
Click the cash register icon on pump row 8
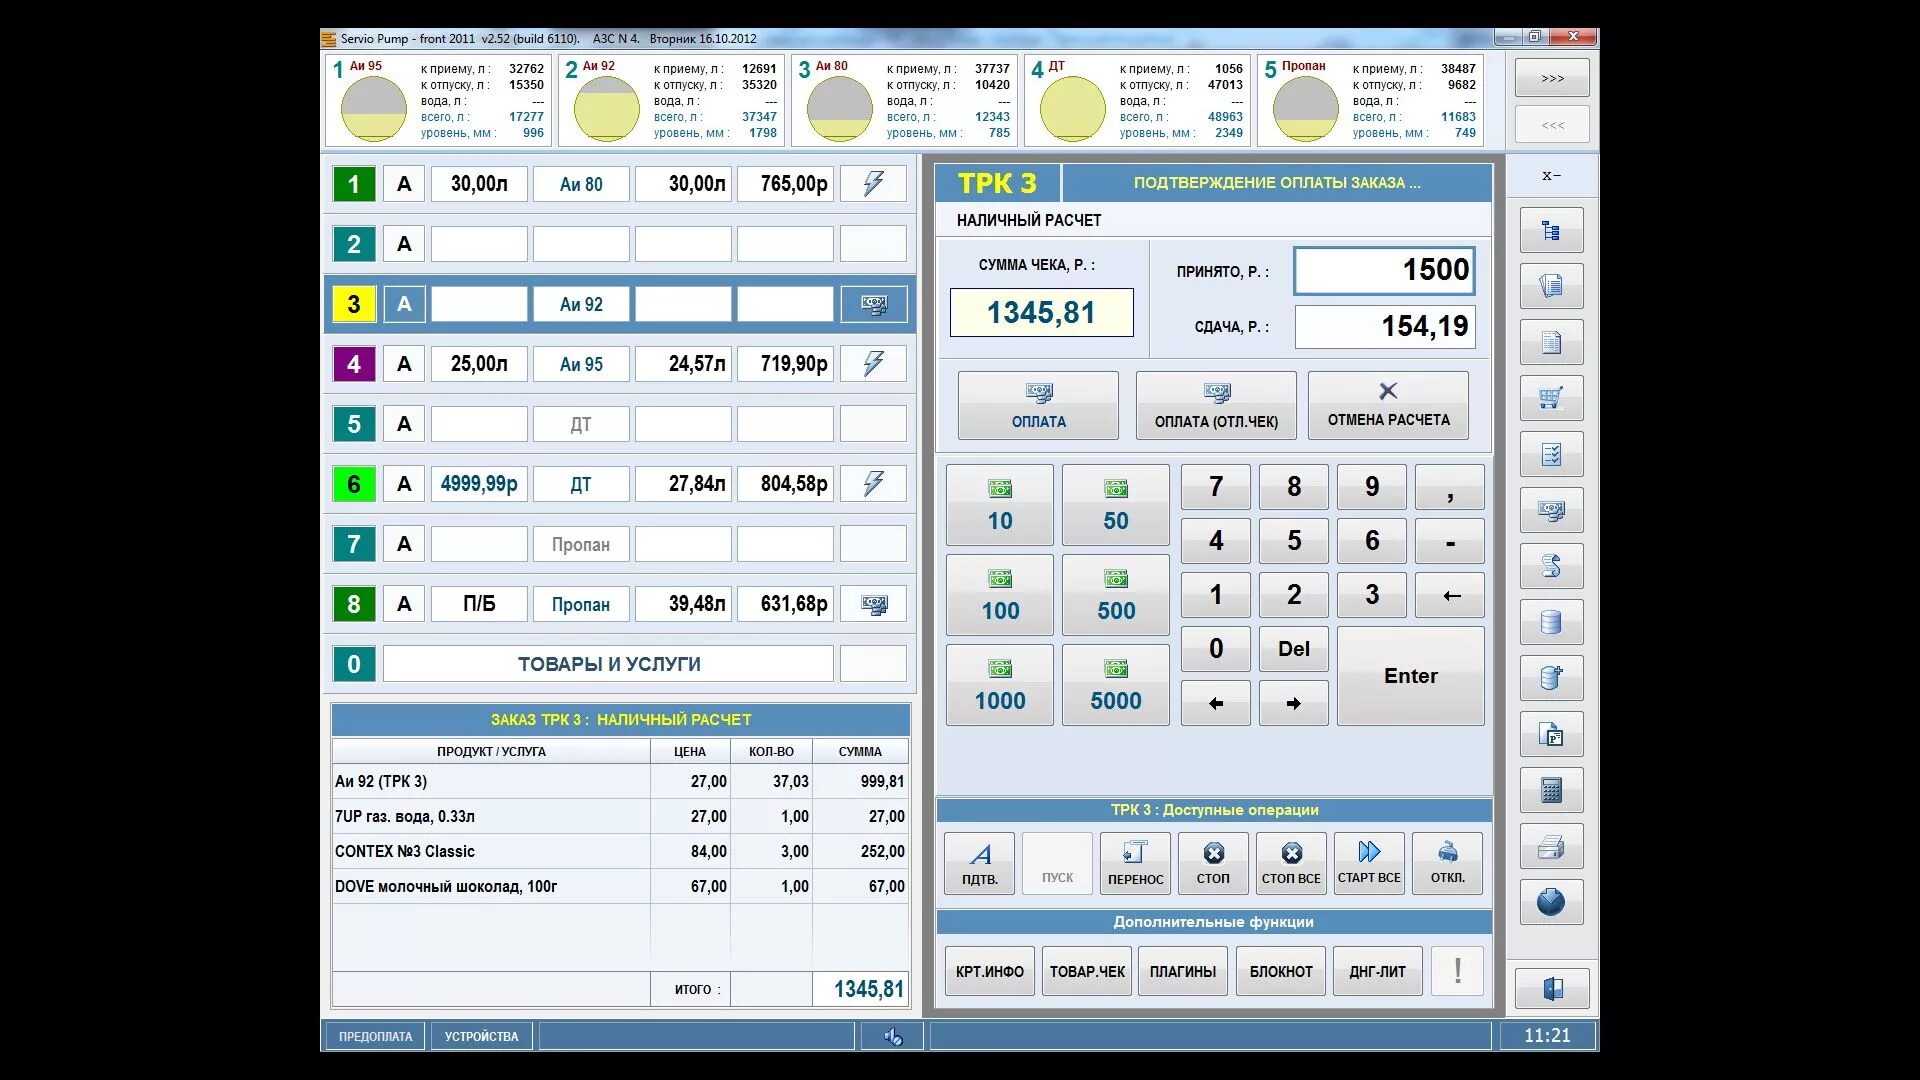point(873,604)
